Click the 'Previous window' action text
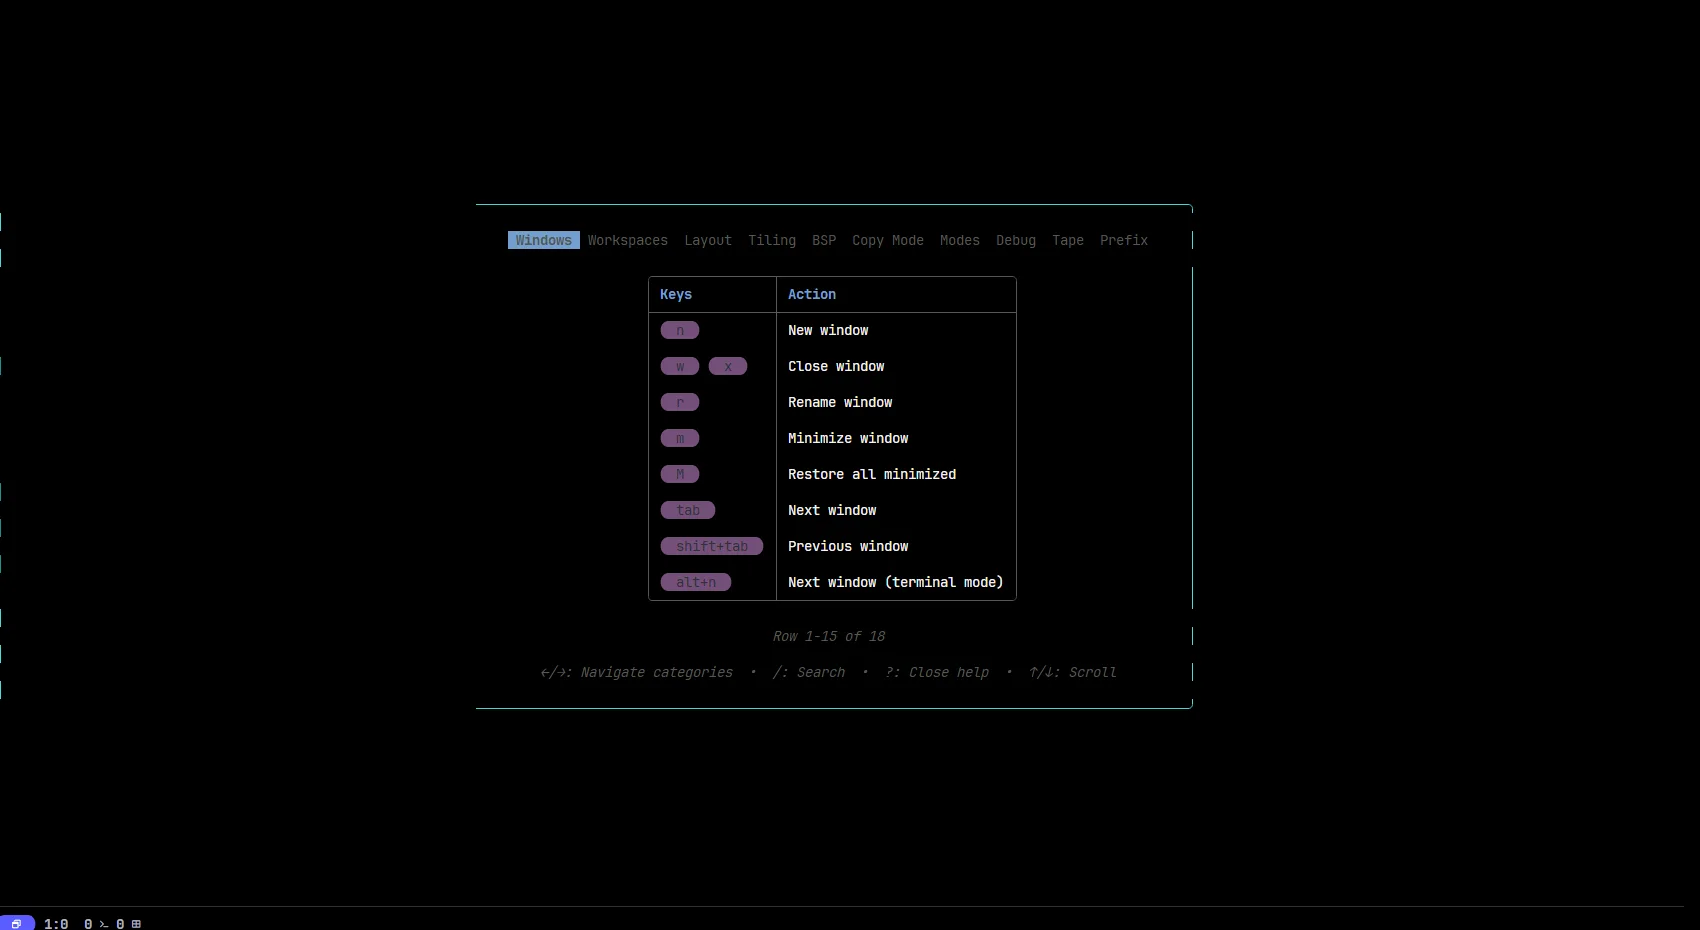This screenshot has width=1700, height=930. tap(848, 546)
